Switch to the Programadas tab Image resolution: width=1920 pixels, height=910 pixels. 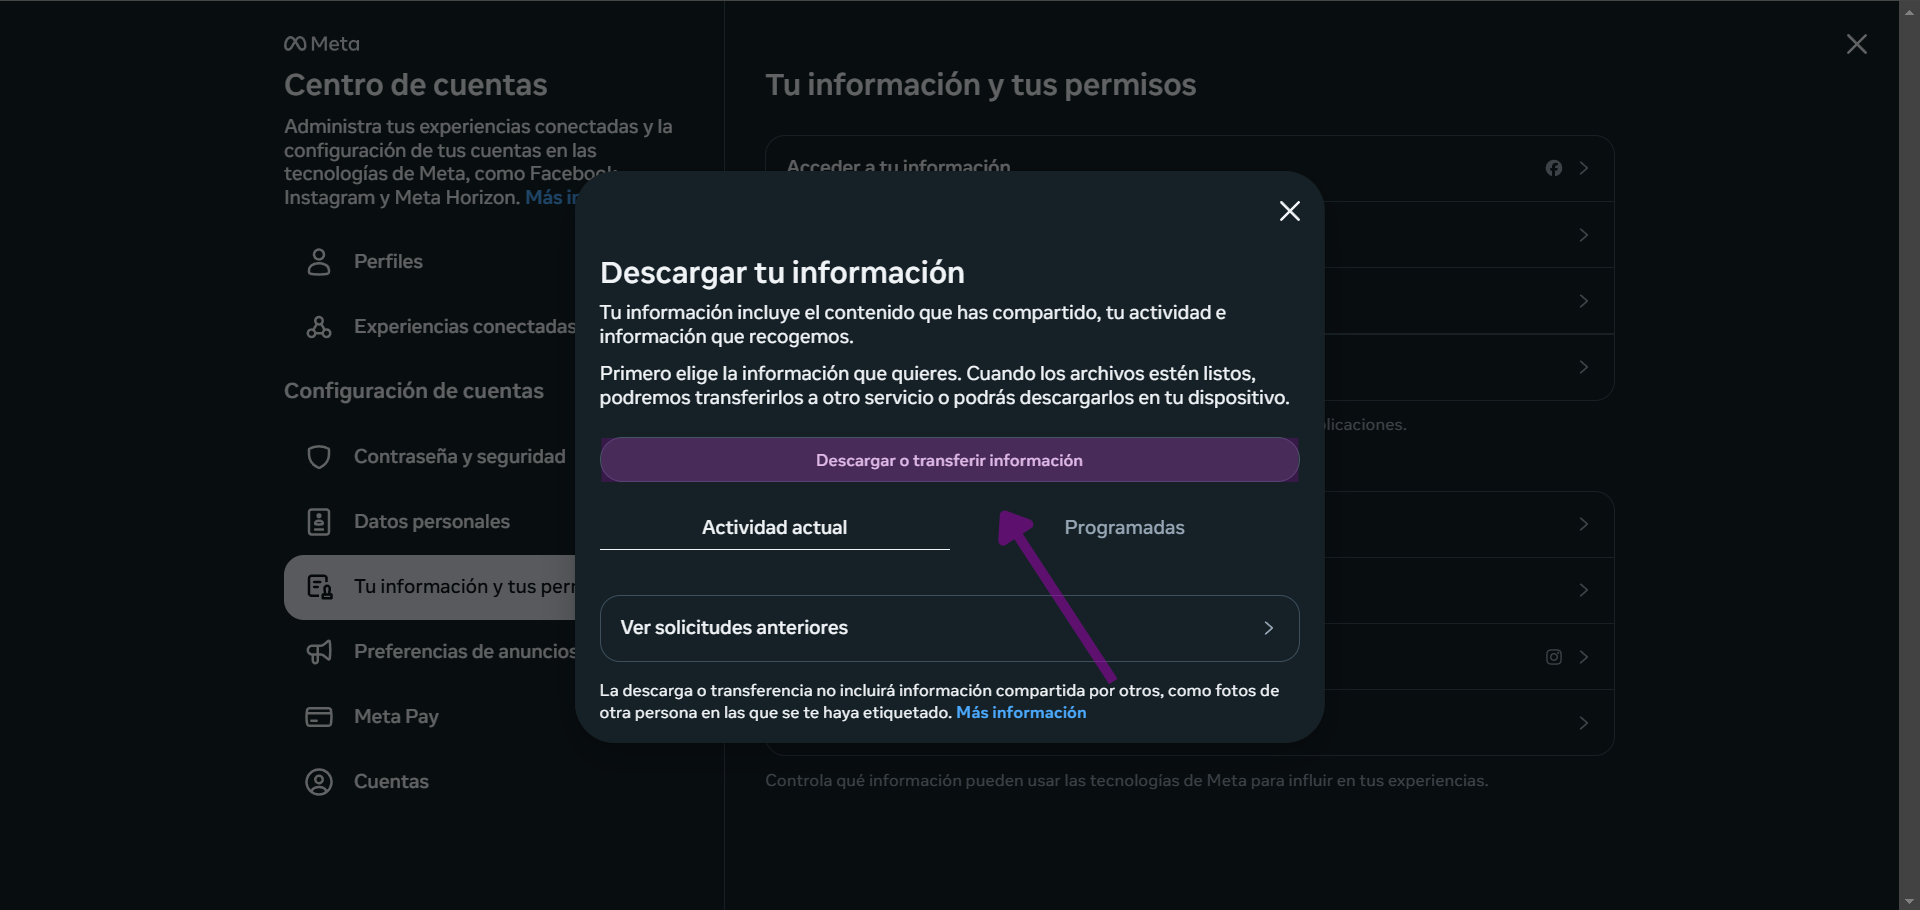(1124, 527)
